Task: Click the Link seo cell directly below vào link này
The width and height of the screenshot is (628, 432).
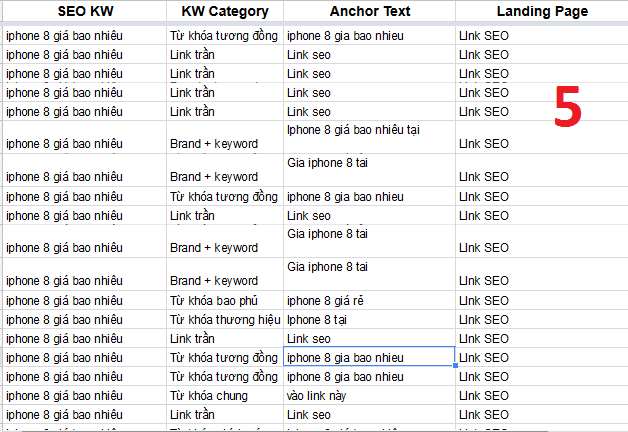Action: coord(369,414)
